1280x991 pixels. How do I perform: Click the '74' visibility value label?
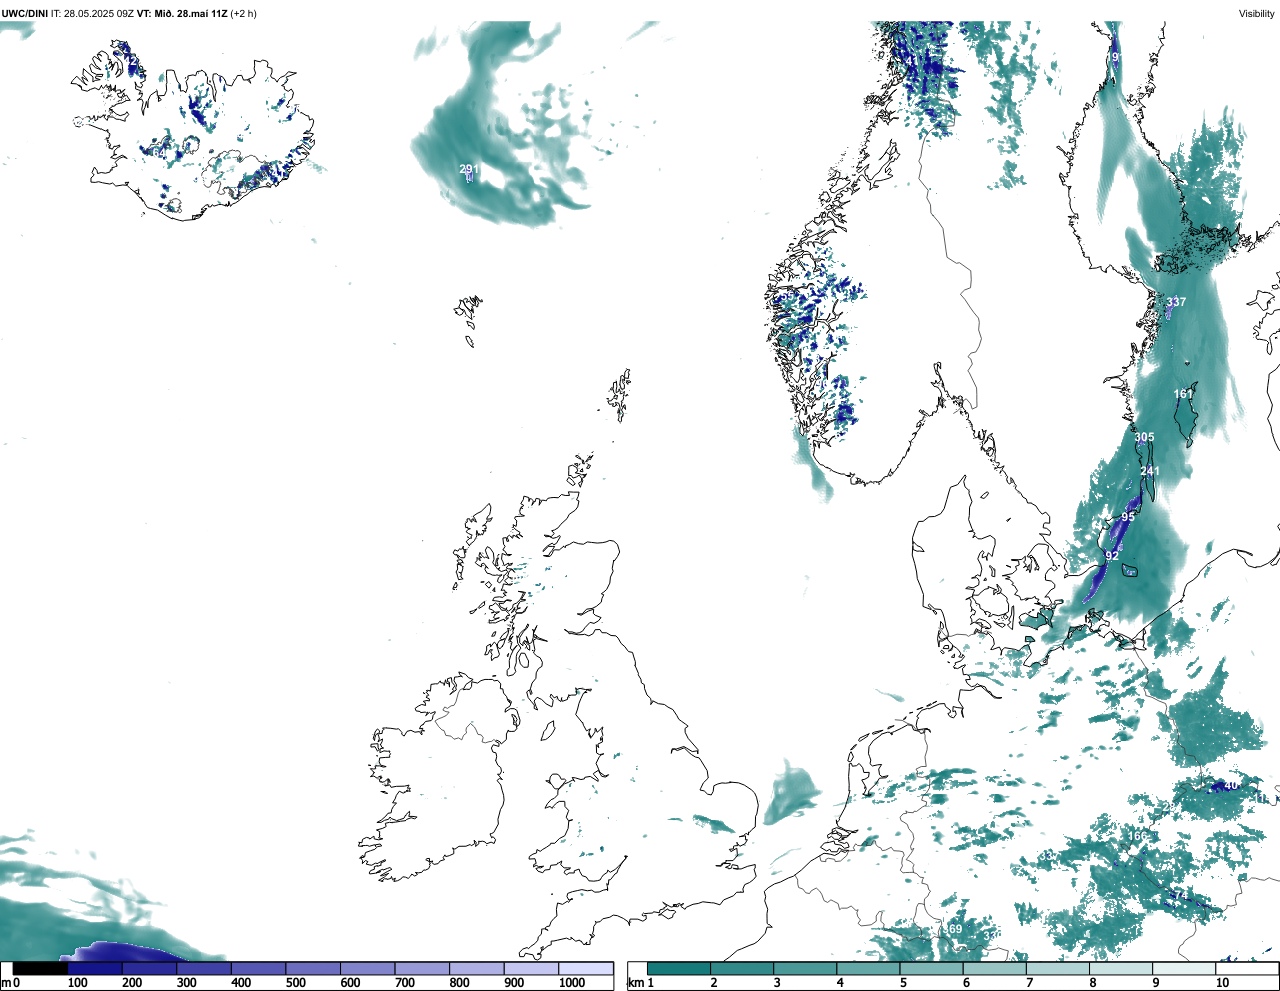[1181, 895]
